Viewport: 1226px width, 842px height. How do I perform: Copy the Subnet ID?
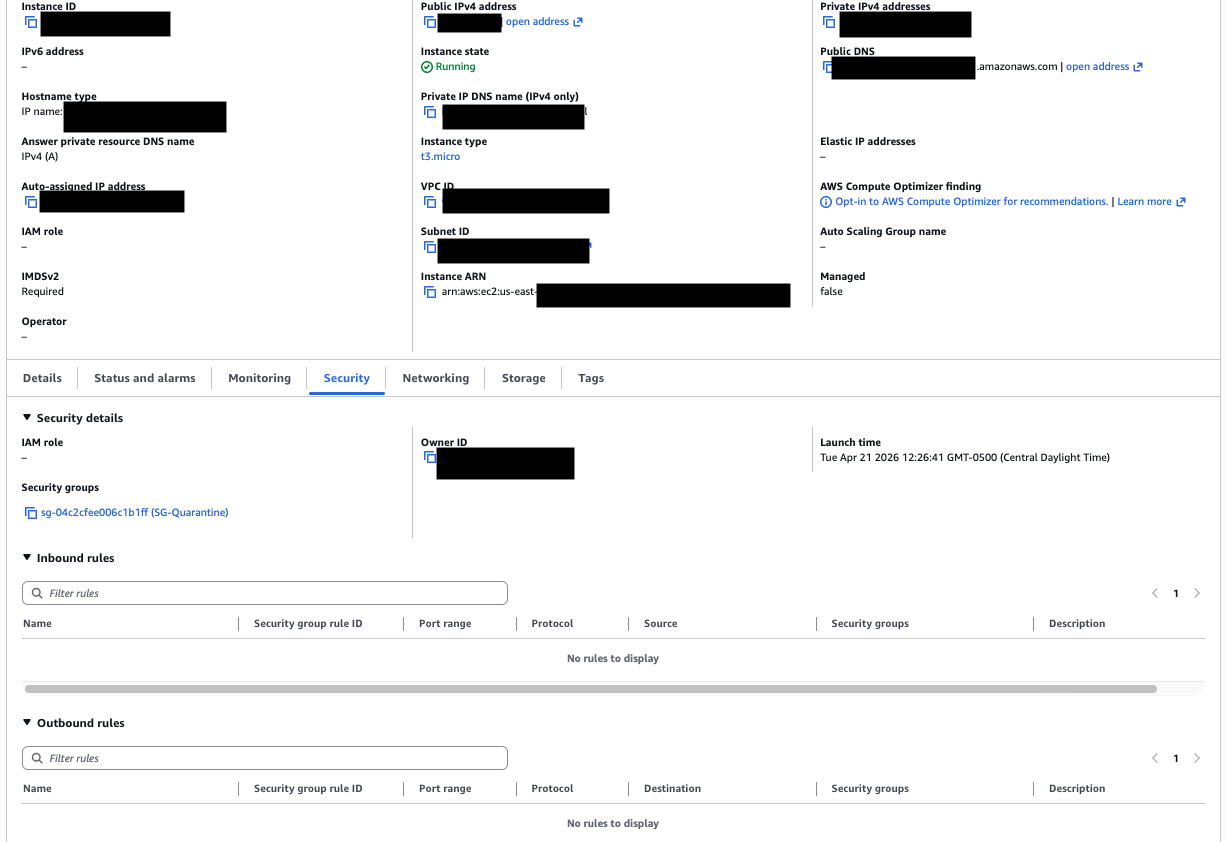(x=430, y=247)
